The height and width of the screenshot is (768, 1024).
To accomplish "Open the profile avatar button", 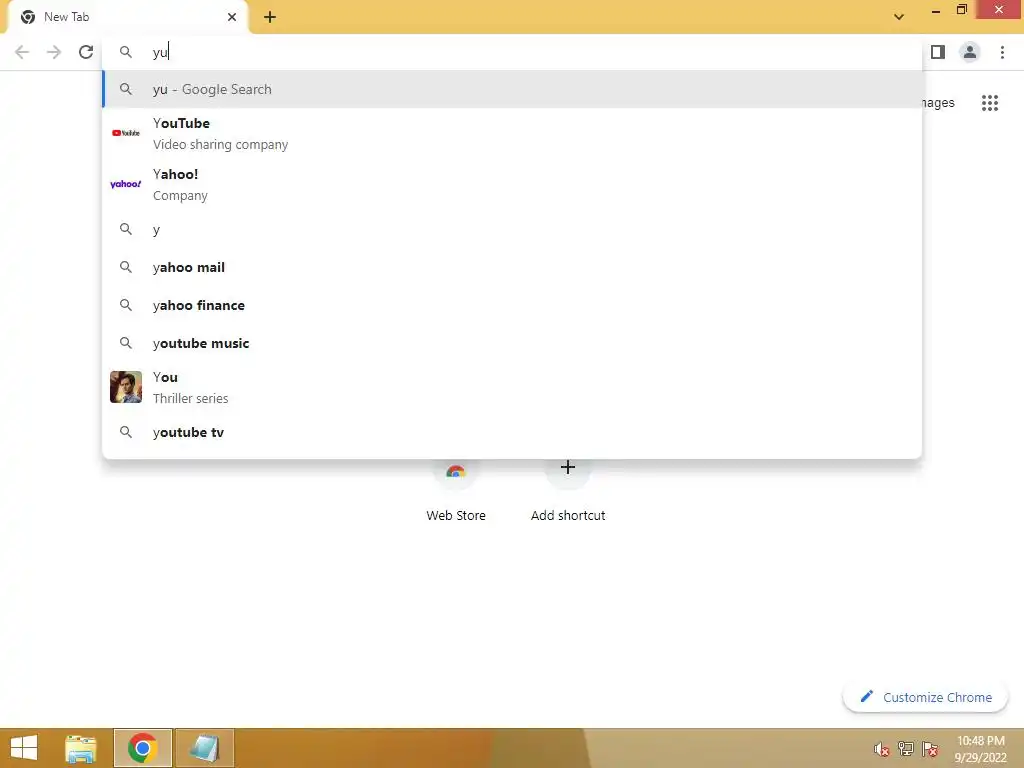I will point(970,52).
